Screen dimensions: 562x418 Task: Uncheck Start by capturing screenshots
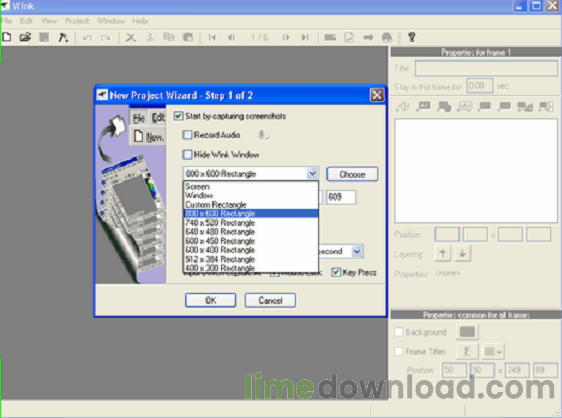click(178, 116)
